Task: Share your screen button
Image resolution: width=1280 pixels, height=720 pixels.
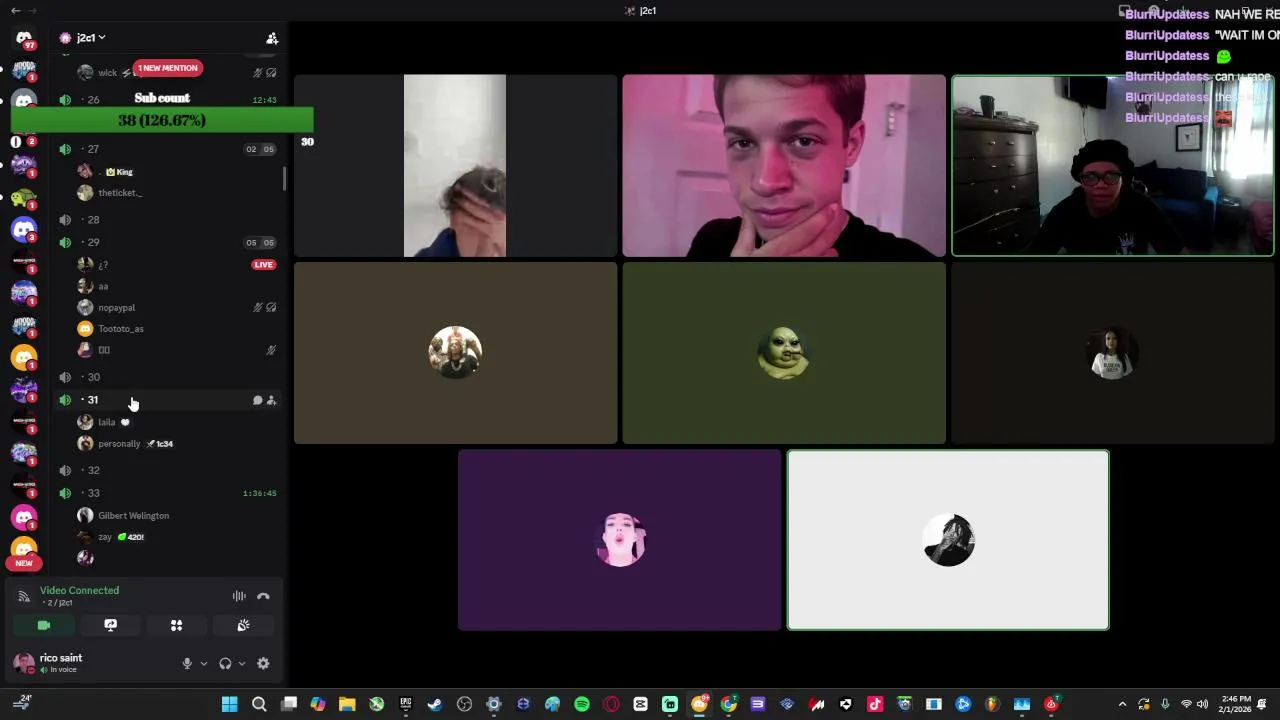Action: pyautogui.click(x=110, y=625)
